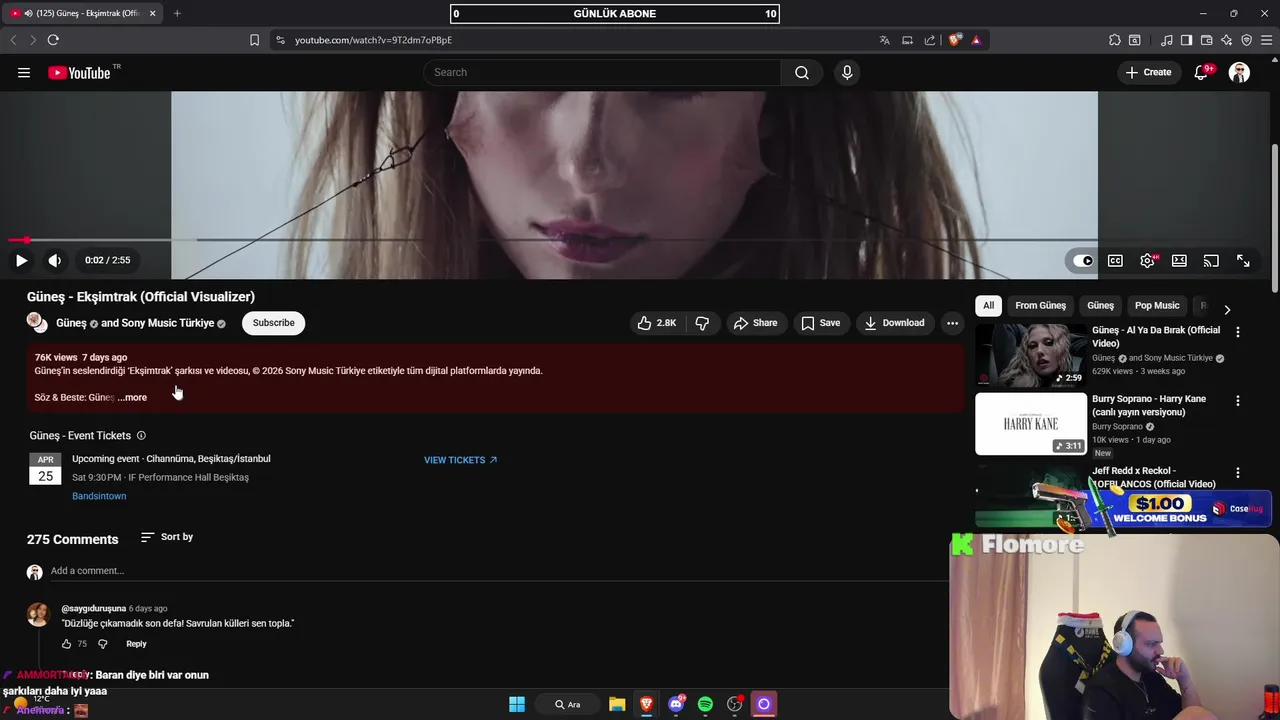Open the browser extensions puzzle icon
The height and width of the screenshot is (720, 1280).
1114,40
